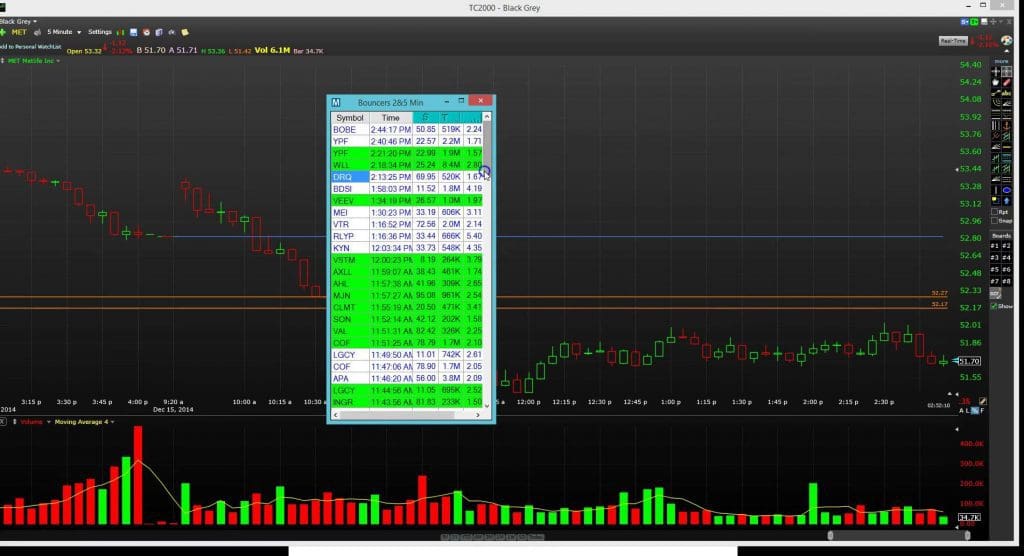Select the MEI row in Bouncers
Image resolution: width=1024 pixels, height=556 pixels.
point(407,212)
